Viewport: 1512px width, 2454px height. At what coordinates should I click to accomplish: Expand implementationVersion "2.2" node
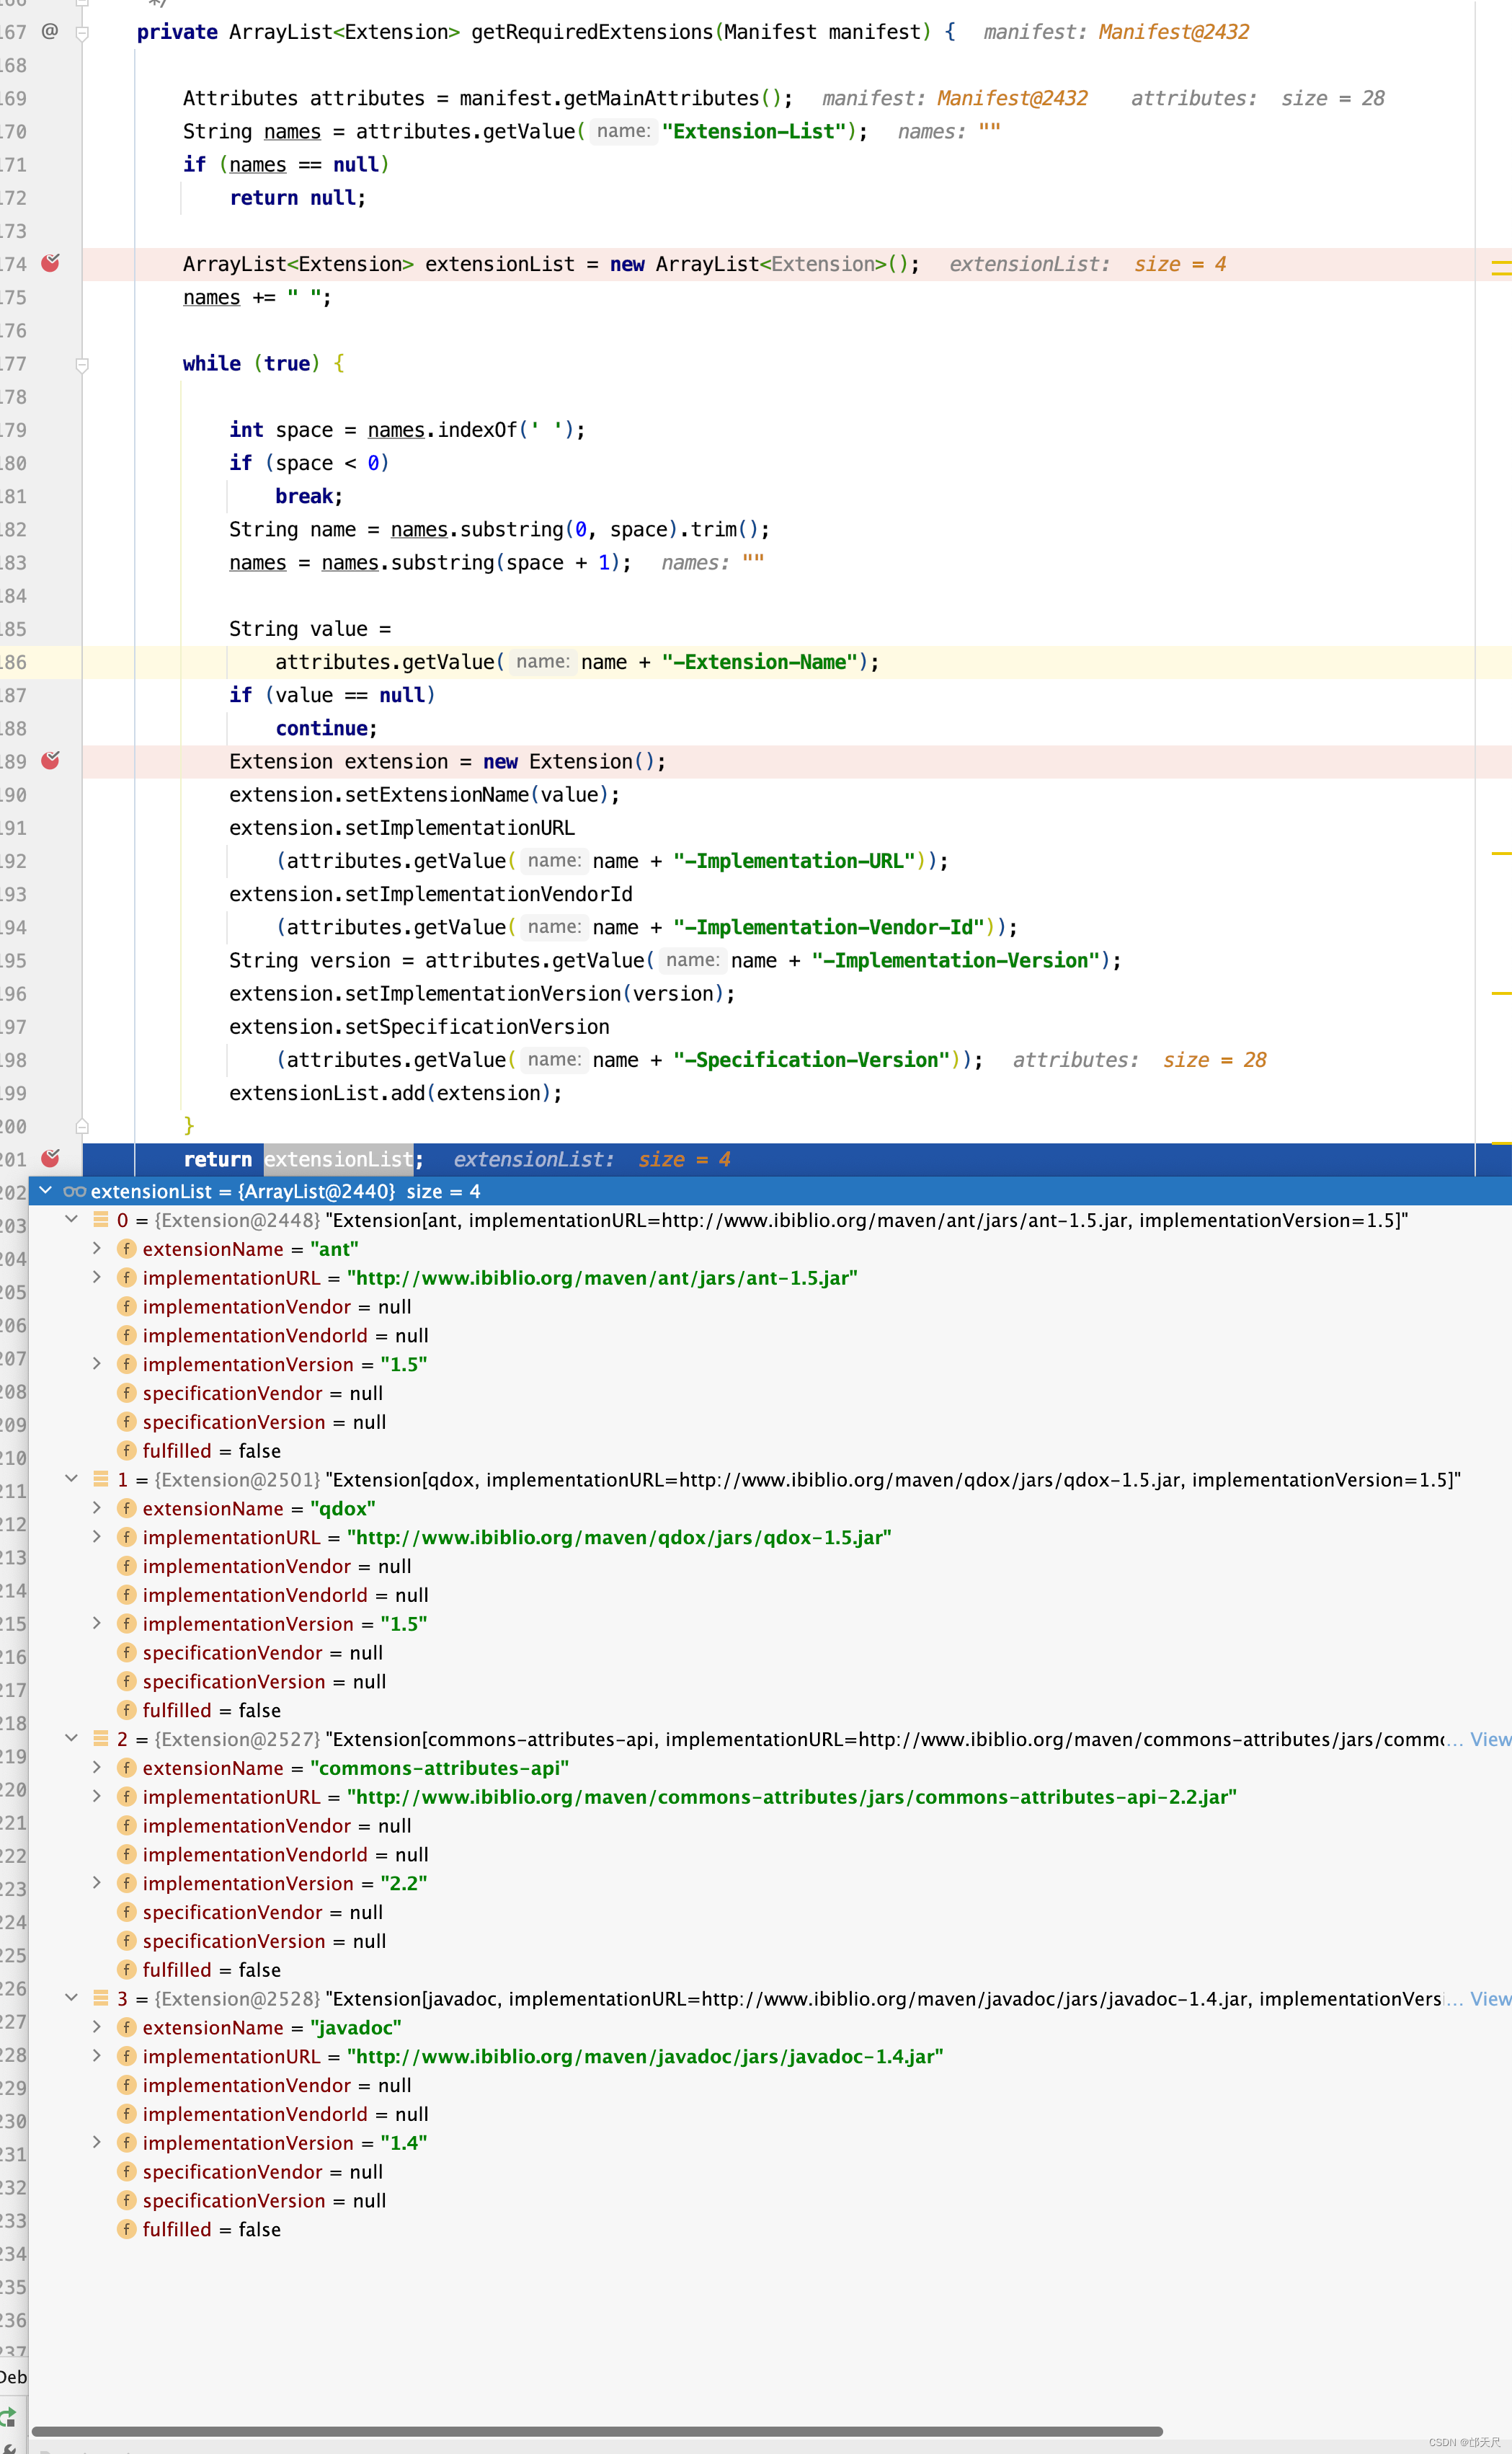97,1883
